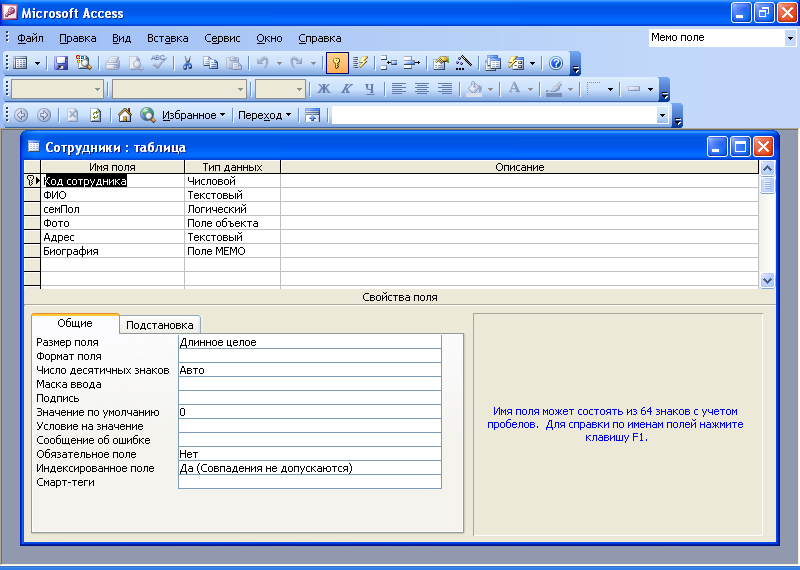Image resolution: width=800 pixels, height=570 pixels.
Task: Toggle underline formatting (Ч)
Action: [370, 89]
